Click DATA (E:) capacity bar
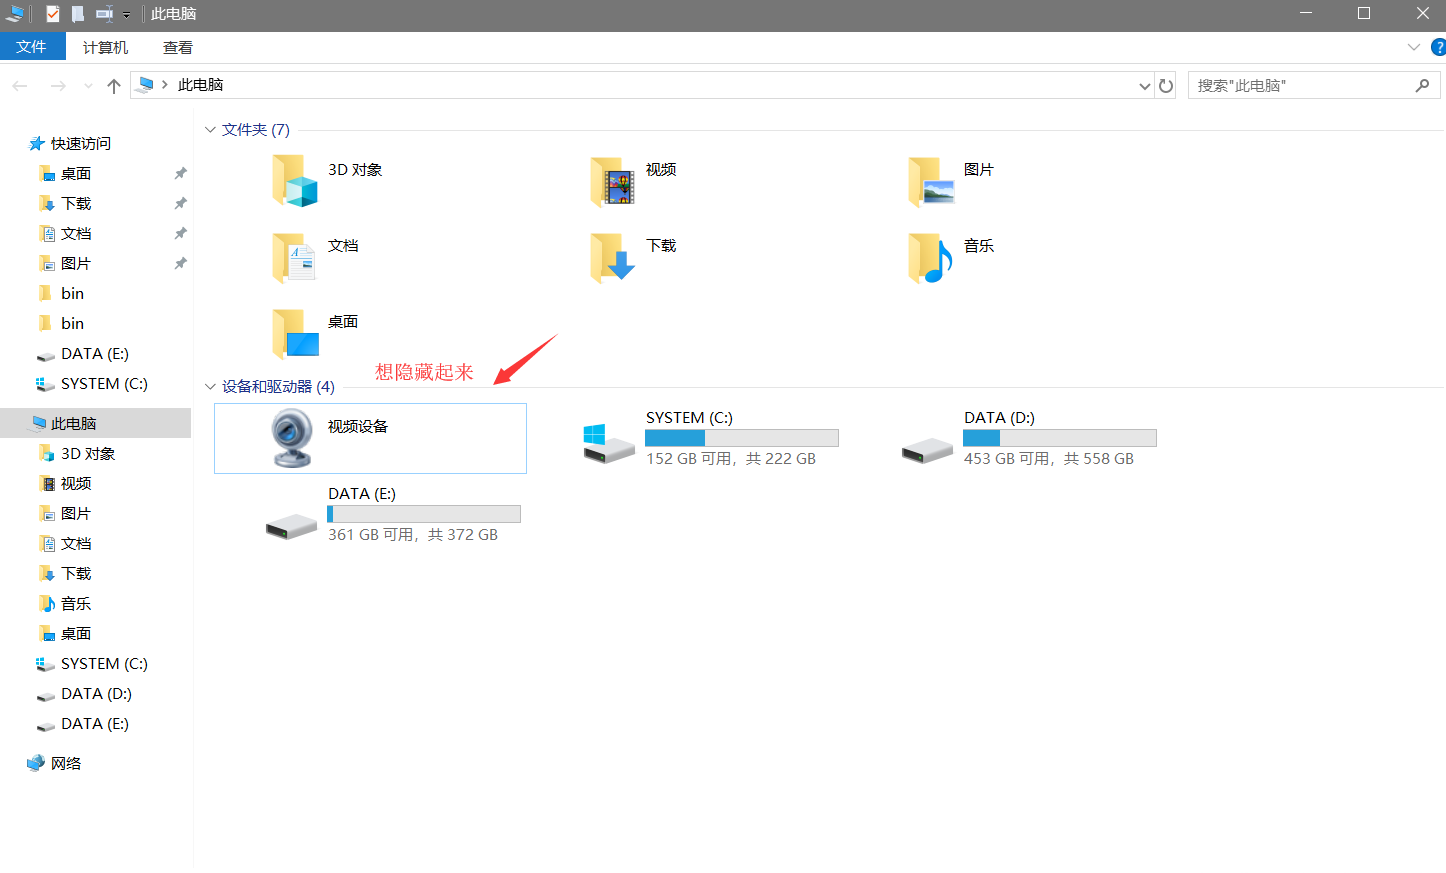This screenshot has width=1446, height=873. [424, 514]
